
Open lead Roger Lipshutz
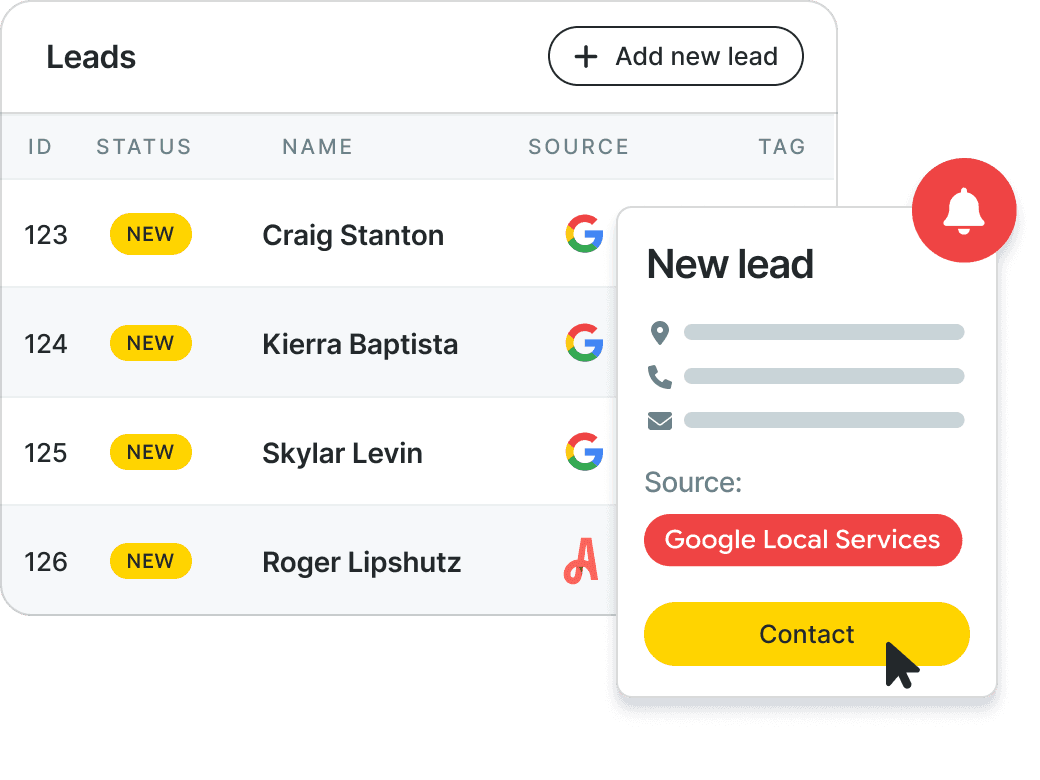pyautogui.click(x=361, y=562)
